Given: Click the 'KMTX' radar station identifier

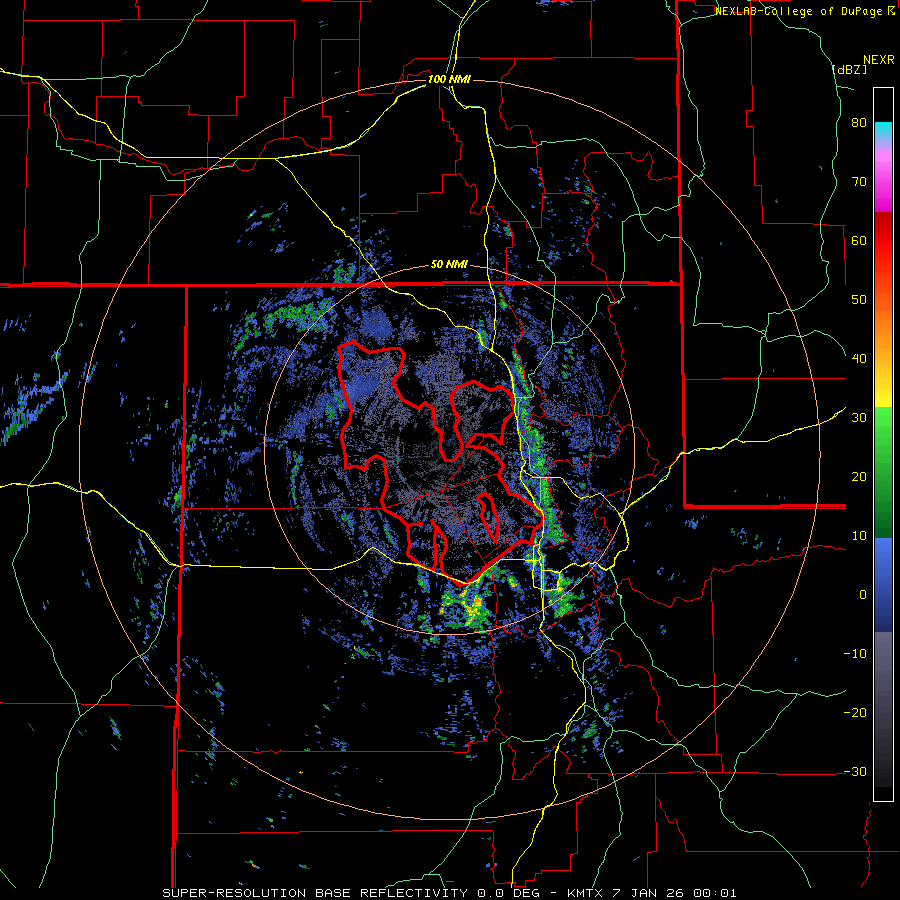Looking at the screenshot, I should [587, 893].
